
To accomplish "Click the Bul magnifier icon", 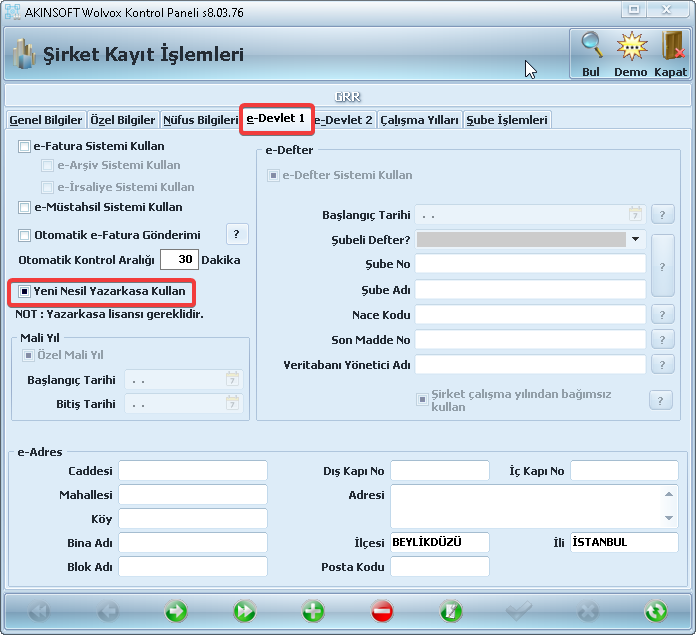I will pos(592,45).
